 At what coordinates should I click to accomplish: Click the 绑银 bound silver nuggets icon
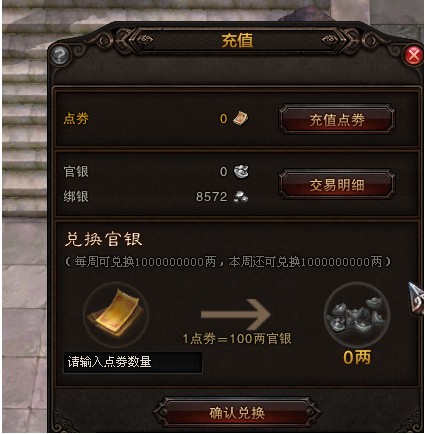tap(241, 196)
